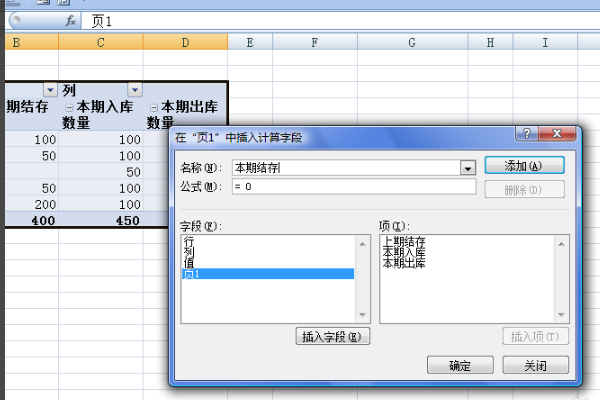Collapse the 本期出库 pivot group

(153, 108)
